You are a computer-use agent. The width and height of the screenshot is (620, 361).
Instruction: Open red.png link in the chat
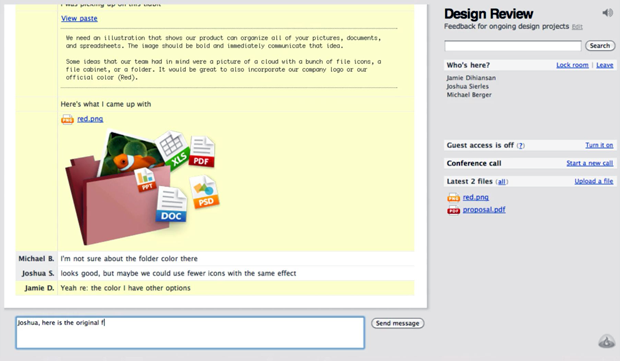[90, 119]
